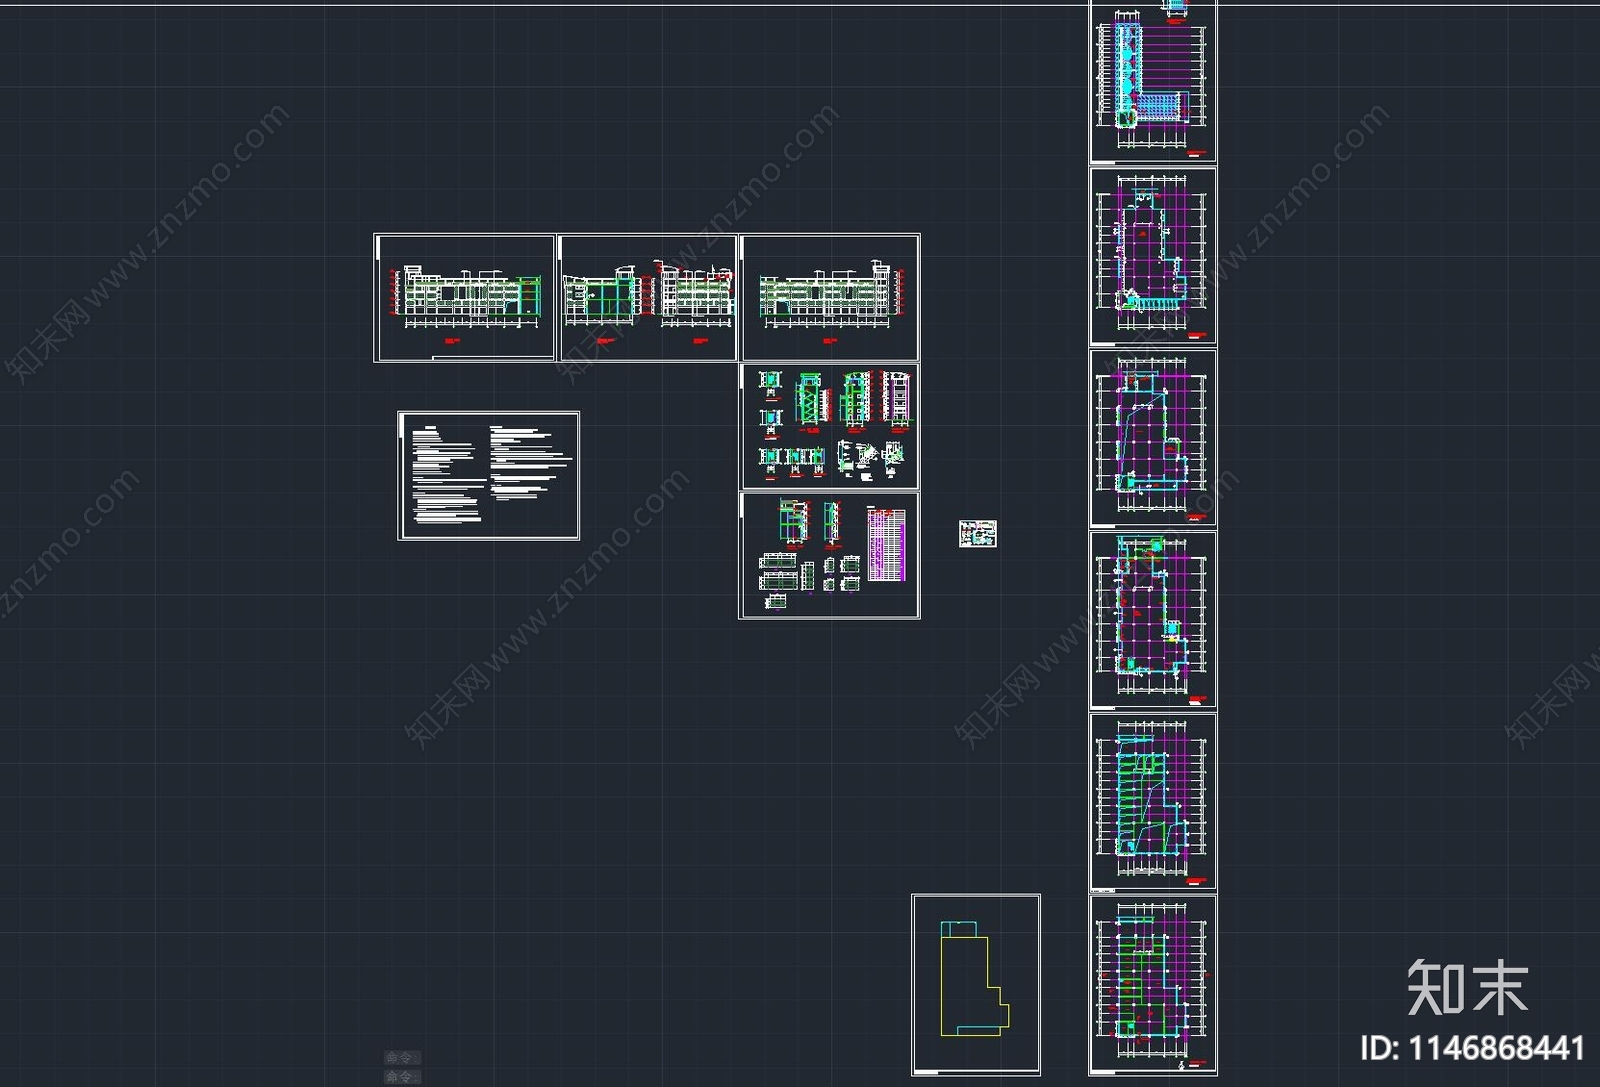Click the white text design notes sheet
The height and width of the screenshot is (1087, 1600).
coord(488,475)
